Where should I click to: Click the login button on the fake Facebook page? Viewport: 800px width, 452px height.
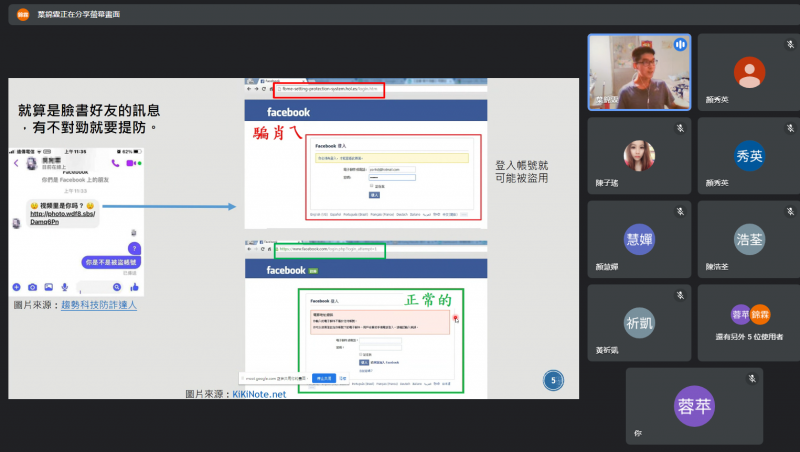tap(374, 195)
